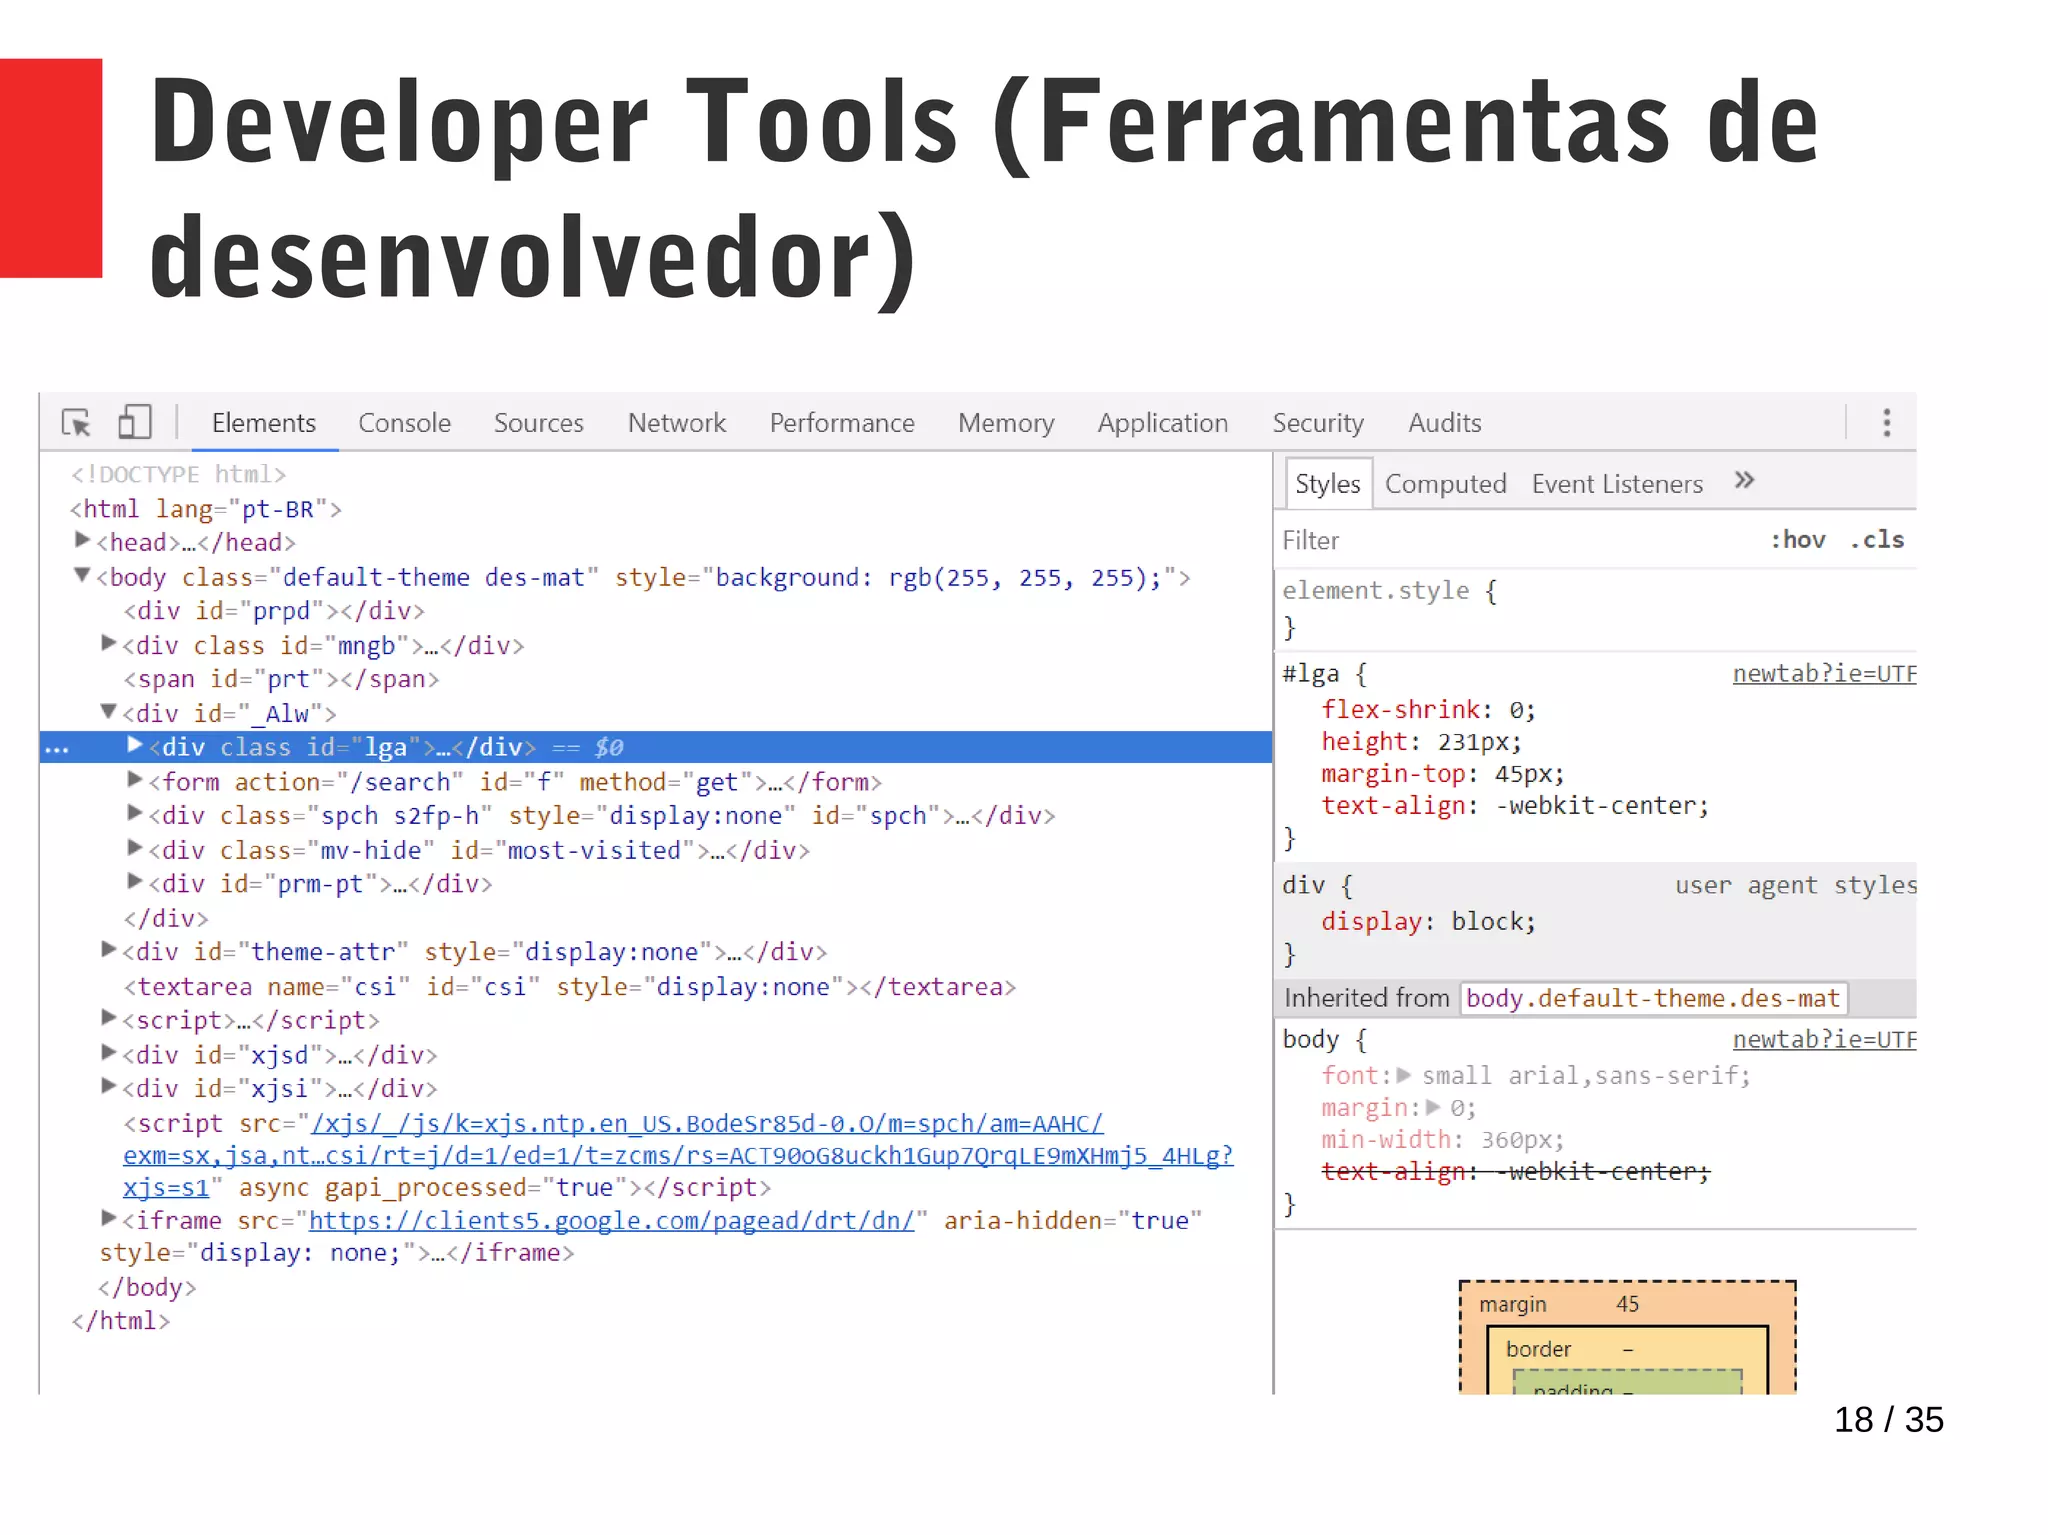Expand the div class spch s2fp-h node
Screen dimensions: 2048x1535
(x=135, y=813)
